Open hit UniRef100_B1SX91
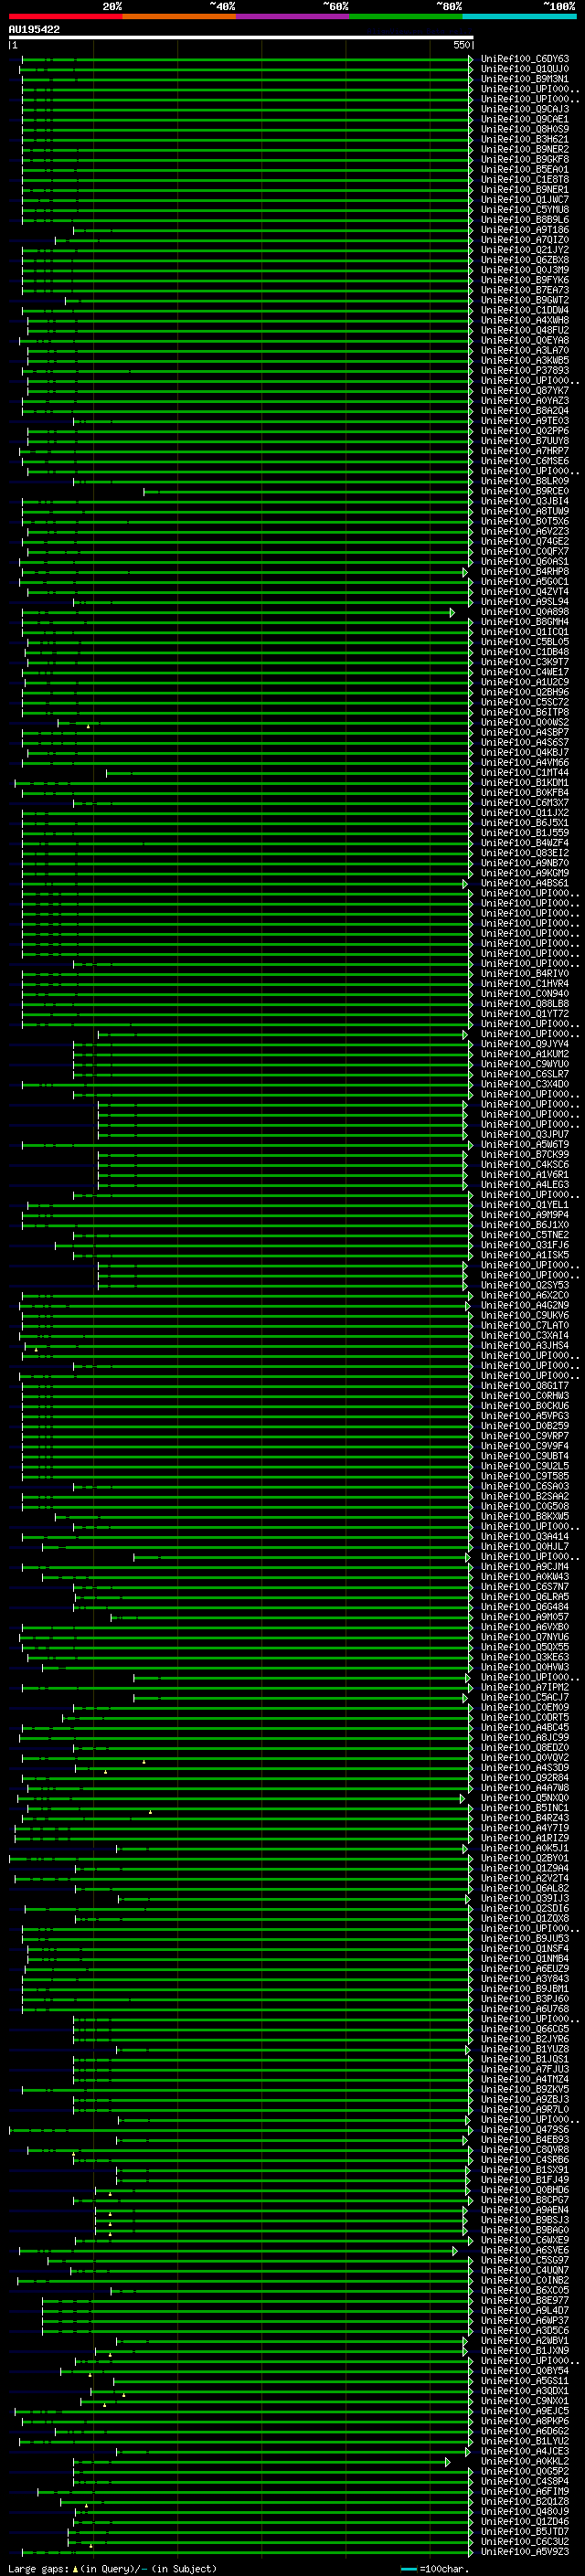This screenshot has height=2576, width=585. coord(524,2170)
